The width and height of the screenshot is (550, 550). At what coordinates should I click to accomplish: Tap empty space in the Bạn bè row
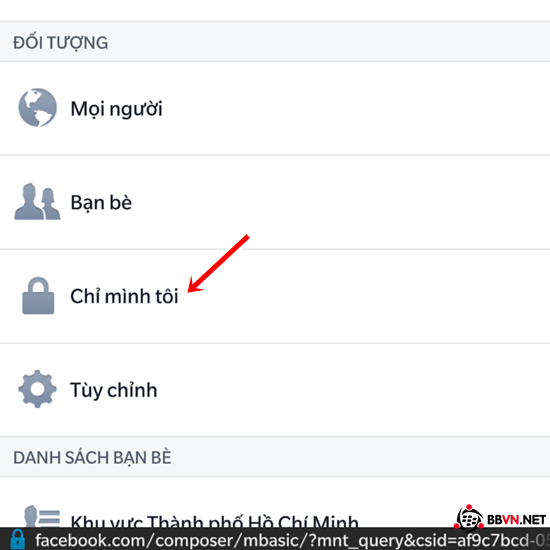point(351,202)
